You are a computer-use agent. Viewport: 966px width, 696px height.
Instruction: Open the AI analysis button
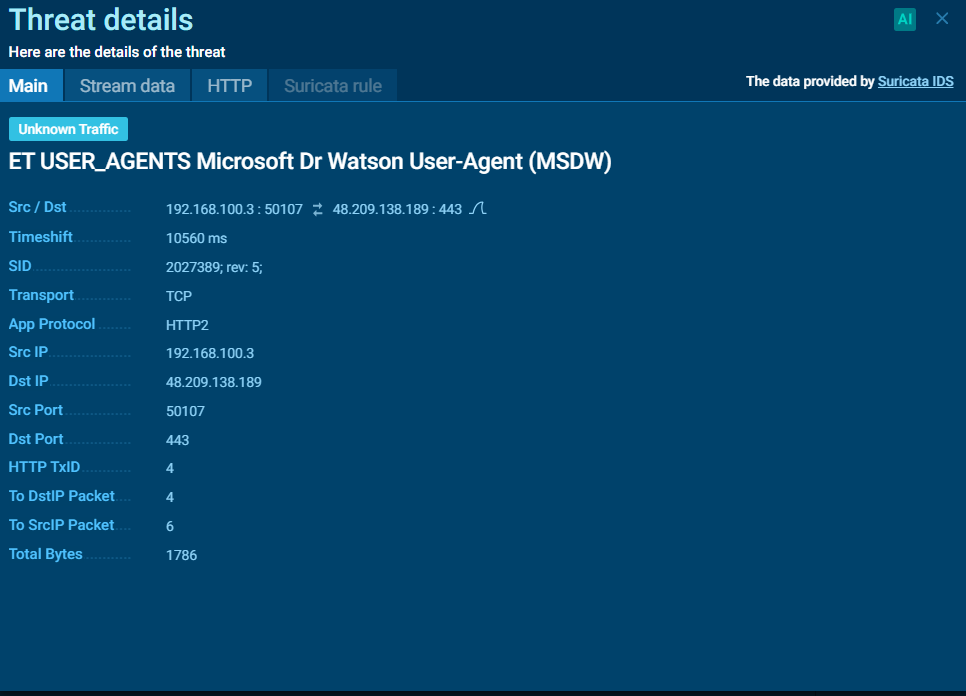tap(904, 19)
